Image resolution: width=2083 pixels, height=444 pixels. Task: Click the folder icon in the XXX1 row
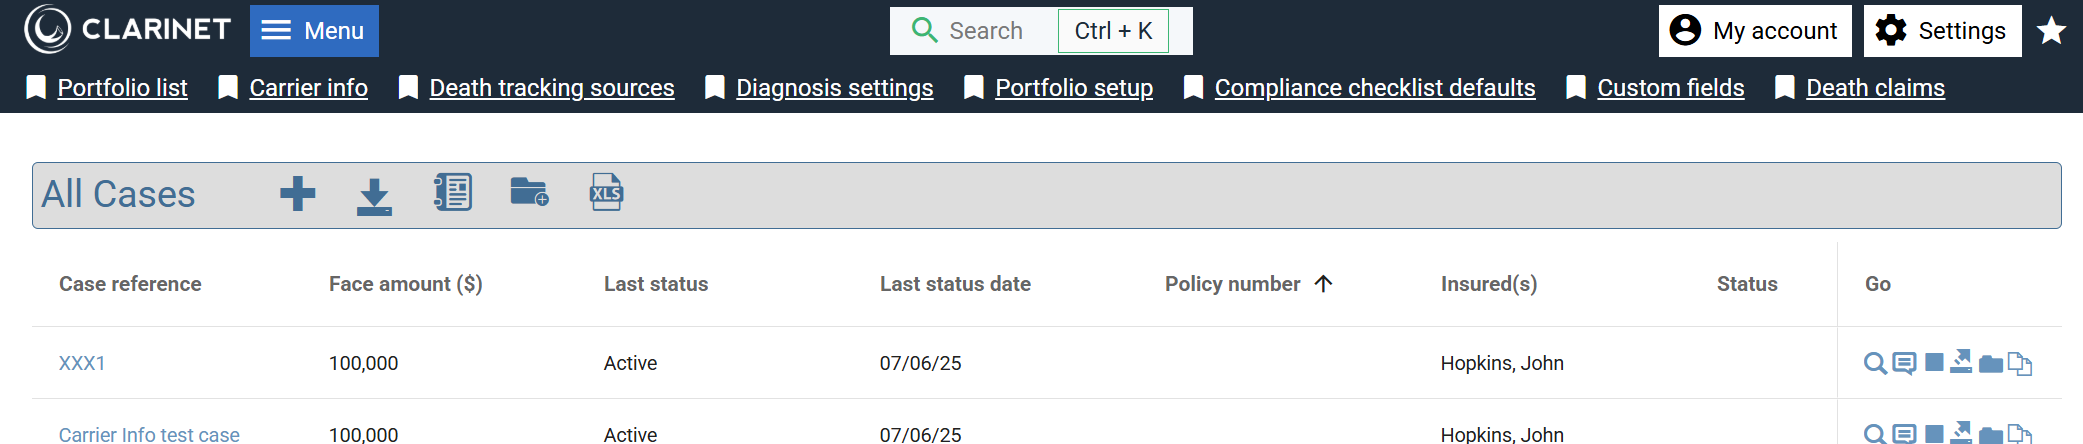tap(1991, 364)
